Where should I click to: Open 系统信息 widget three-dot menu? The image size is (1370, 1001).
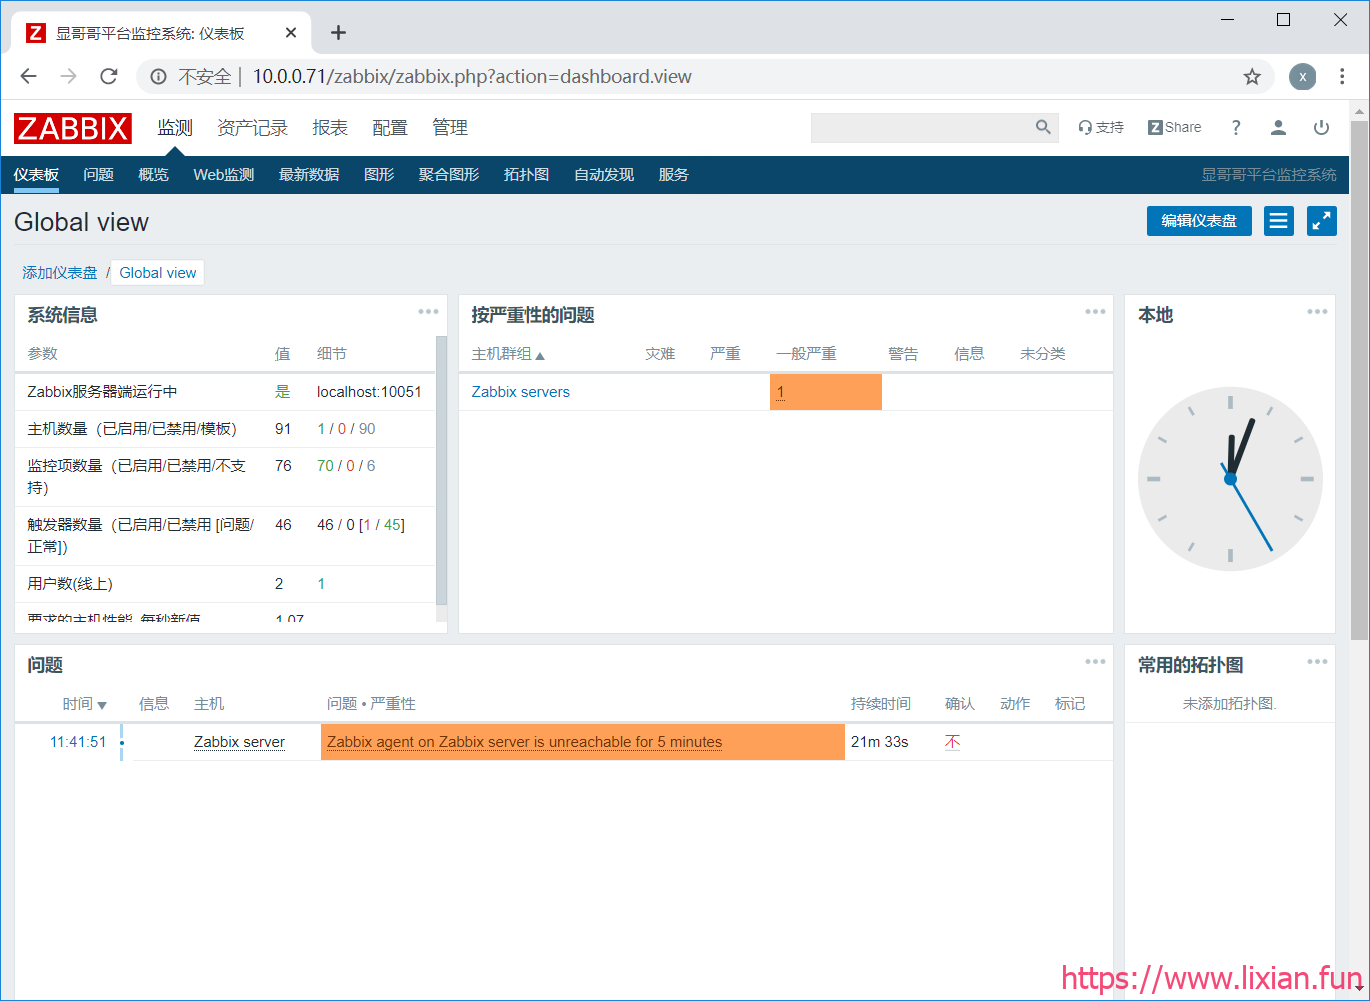[x=428, y=312]
